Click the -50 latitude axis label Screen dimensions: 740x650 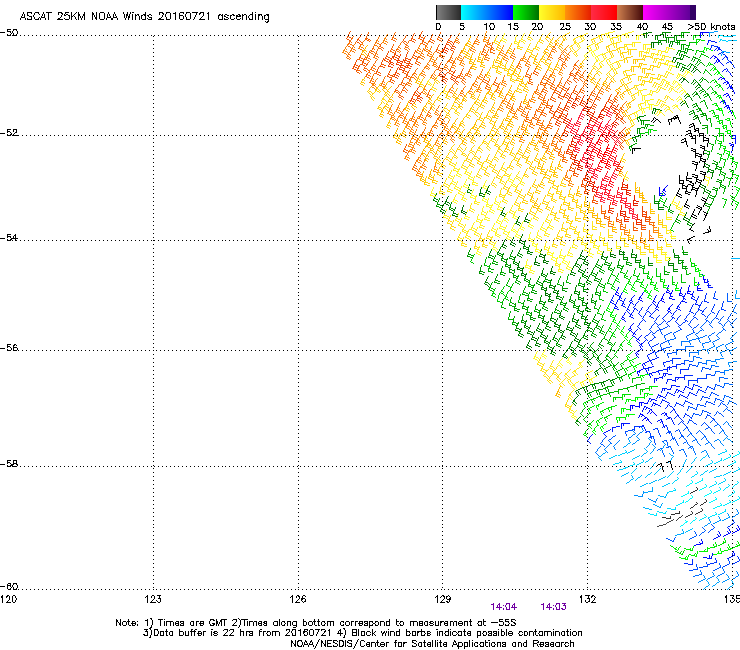(9, 33)
